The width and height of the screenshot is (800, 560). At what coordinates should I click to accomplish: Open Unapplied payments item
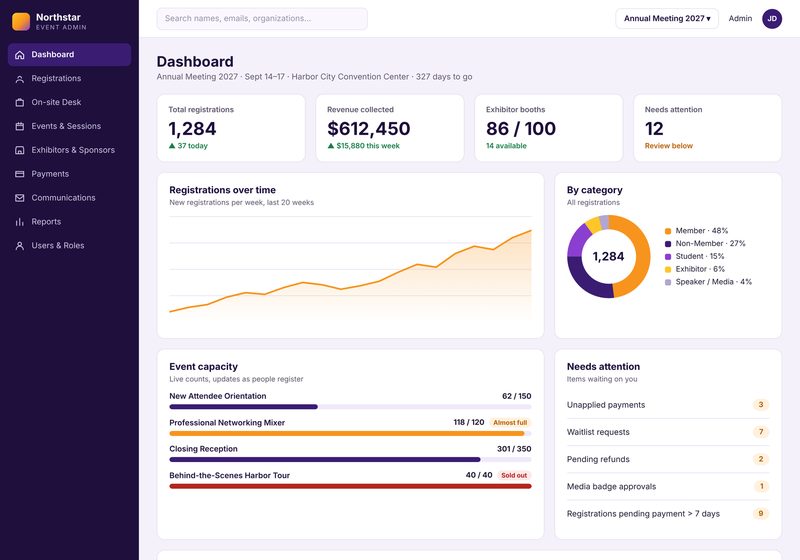tap(668, 405)
